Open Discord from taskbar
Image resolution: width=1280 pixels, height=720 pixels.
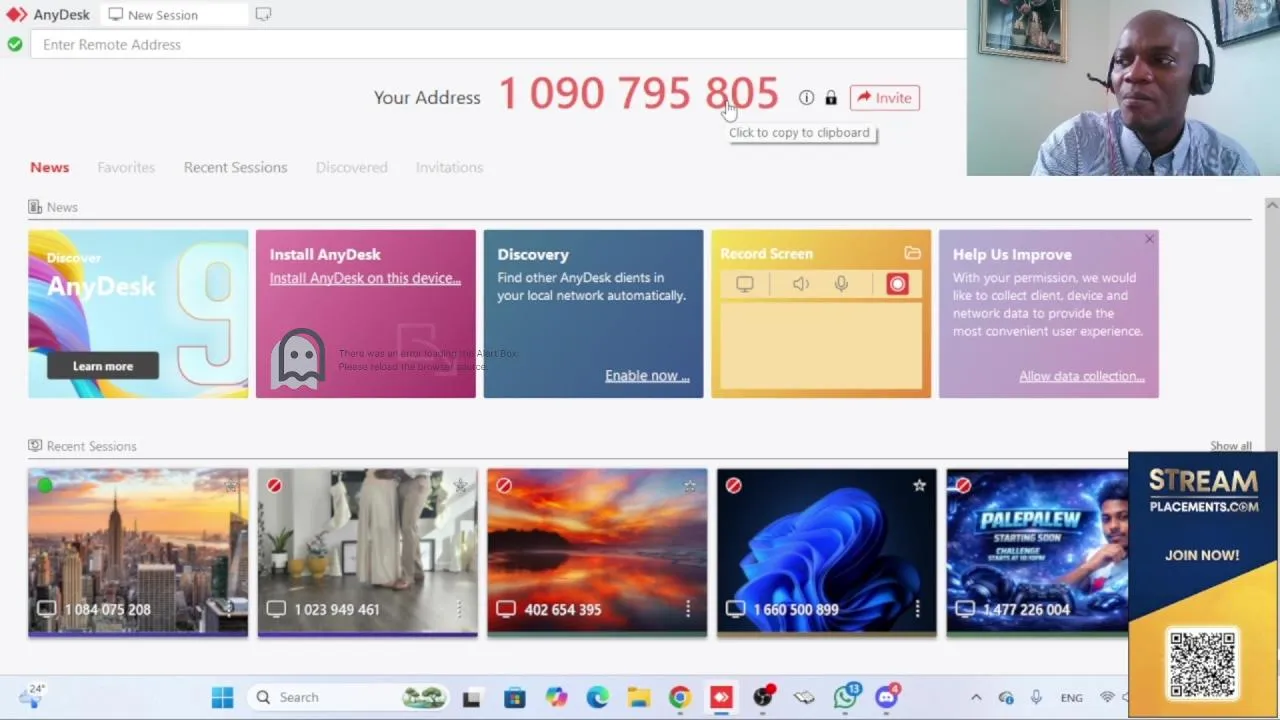tap(887, 697)
